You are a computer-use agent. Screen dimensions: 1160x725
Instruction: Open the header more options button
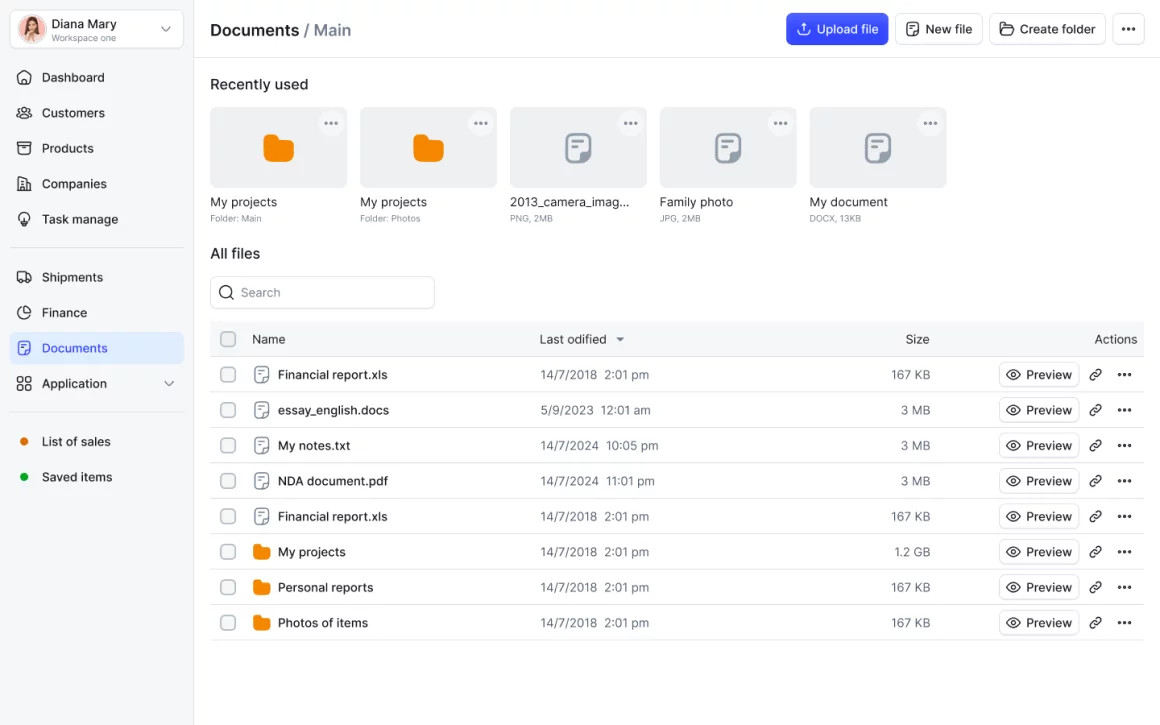pyautogui.click(x=1128, y=29)
